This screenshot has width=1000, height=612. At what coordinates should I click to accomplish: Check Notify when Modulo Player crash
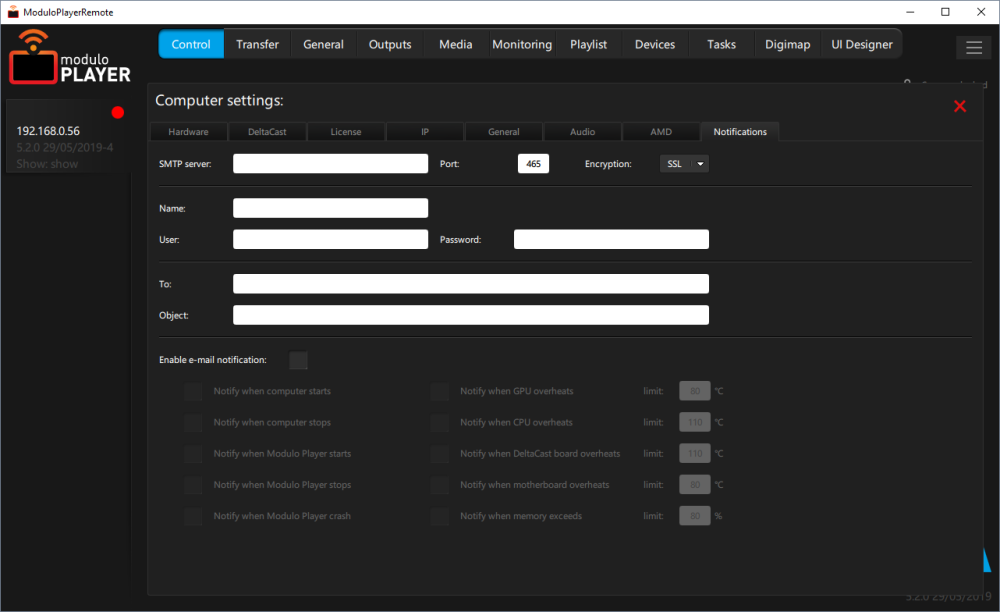(x=193, y=515)
